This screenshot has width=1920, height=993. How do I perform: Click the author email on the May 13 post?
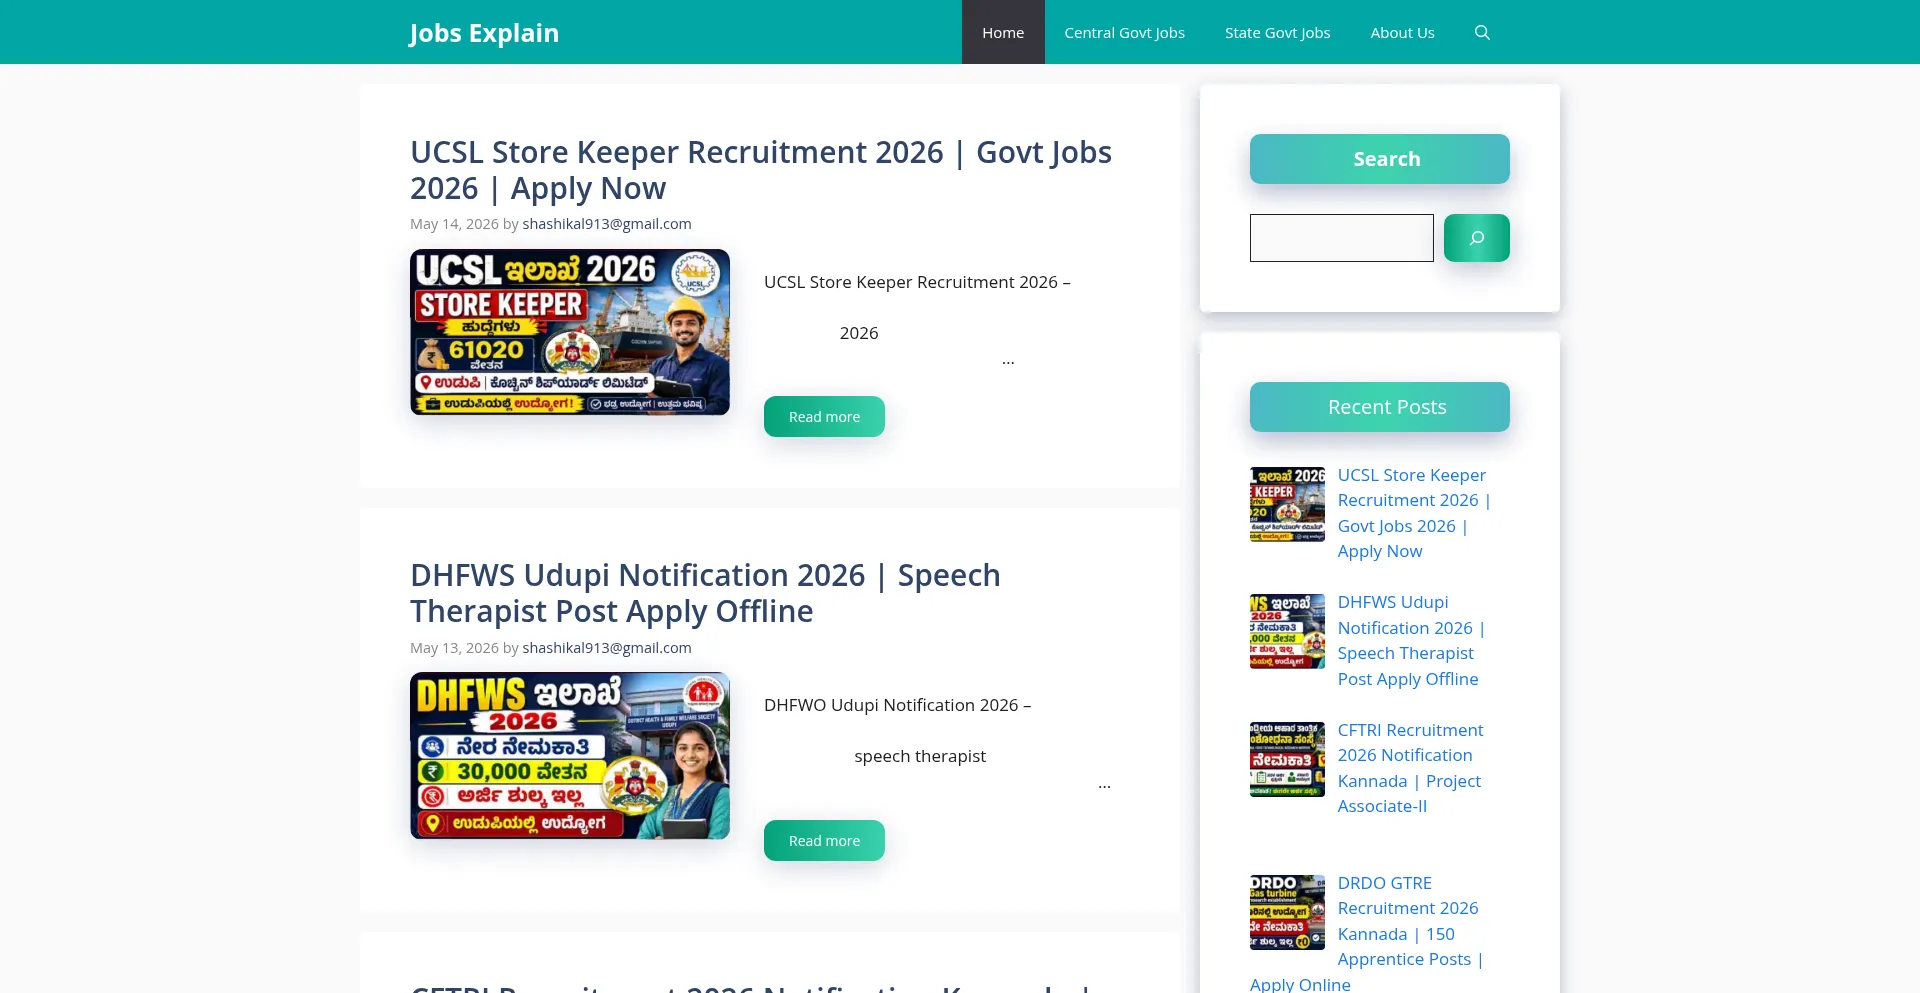[607, 648]
